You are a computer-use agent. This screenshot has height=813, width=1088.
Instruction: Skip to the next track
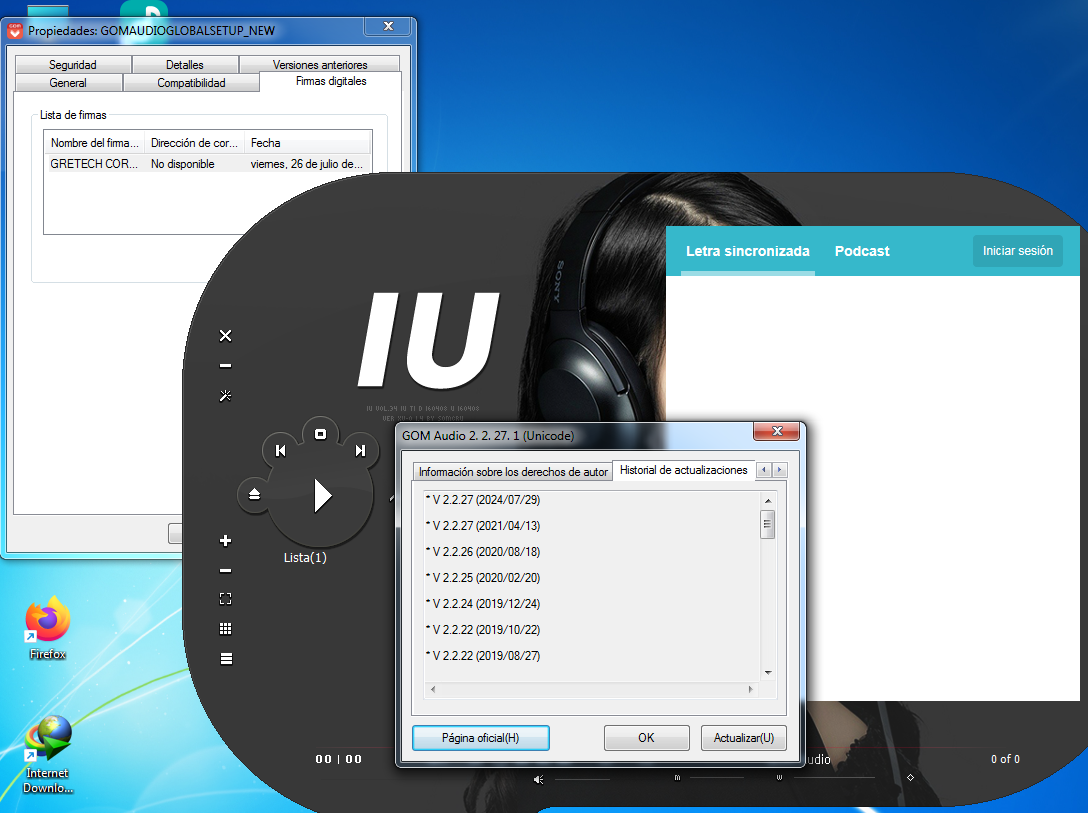point(360,451)
